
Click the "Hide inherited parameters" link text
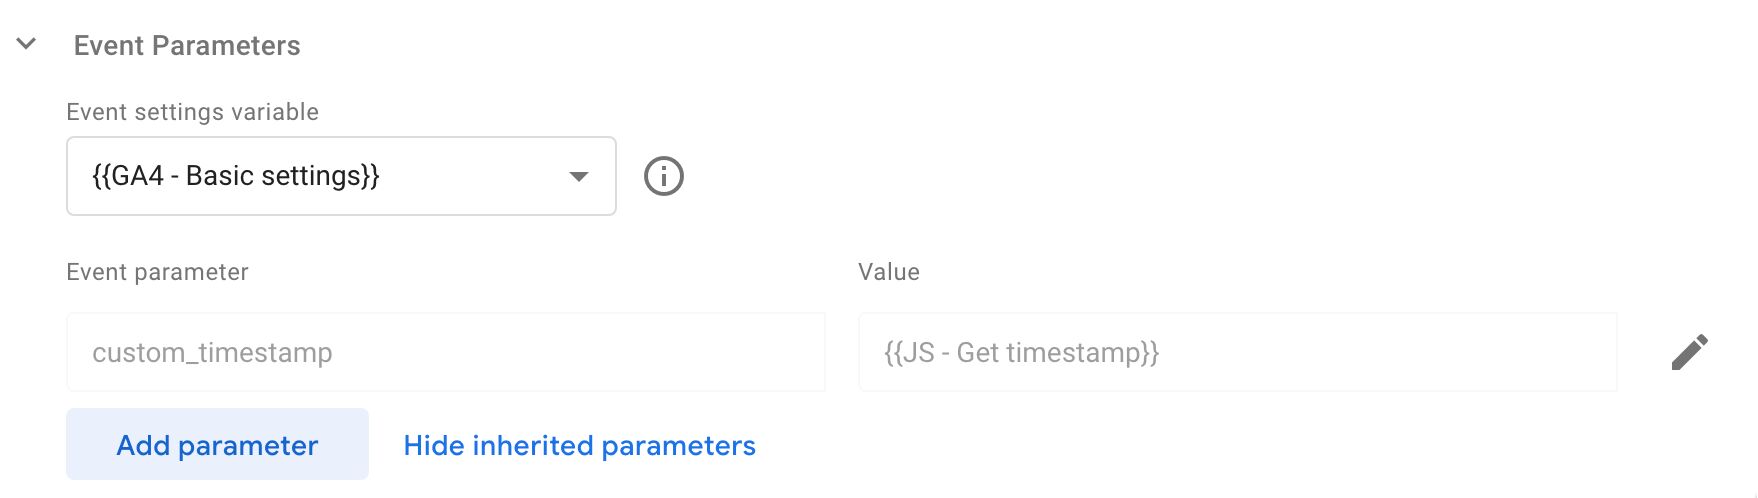(579, 445)
